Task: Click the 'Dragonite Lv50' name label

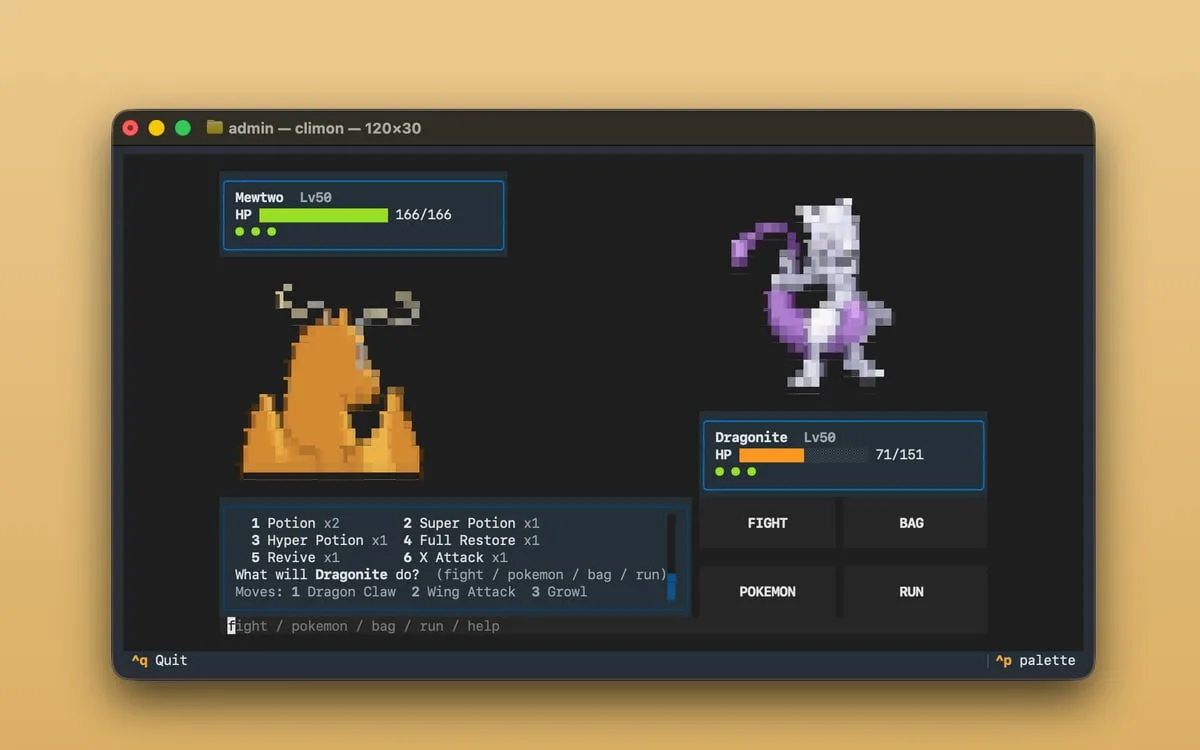Action: coord(775,437)
